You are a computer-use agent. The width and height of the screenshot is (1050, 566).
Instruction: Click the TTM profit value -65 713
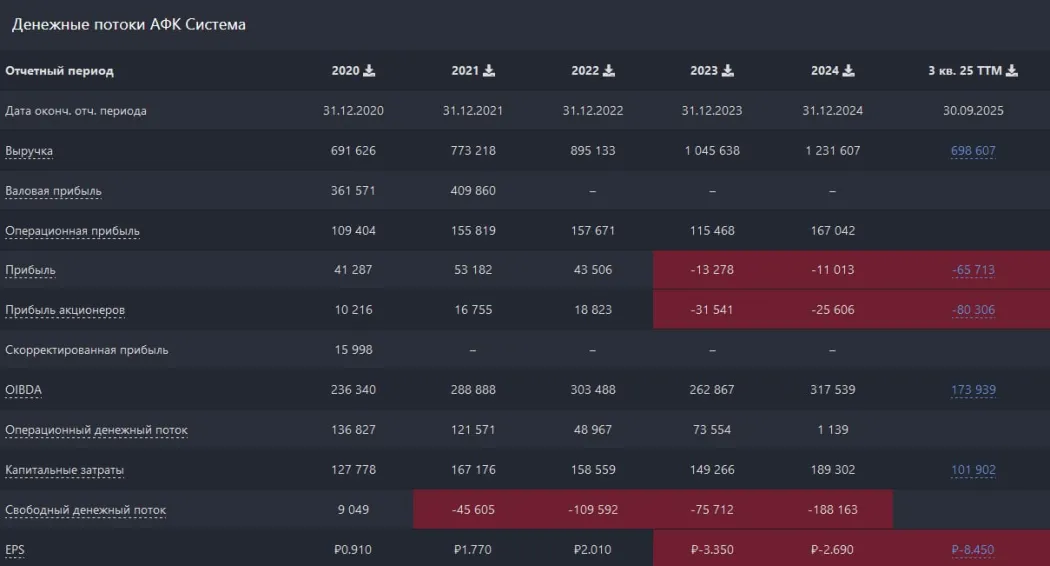click(973, 270)
